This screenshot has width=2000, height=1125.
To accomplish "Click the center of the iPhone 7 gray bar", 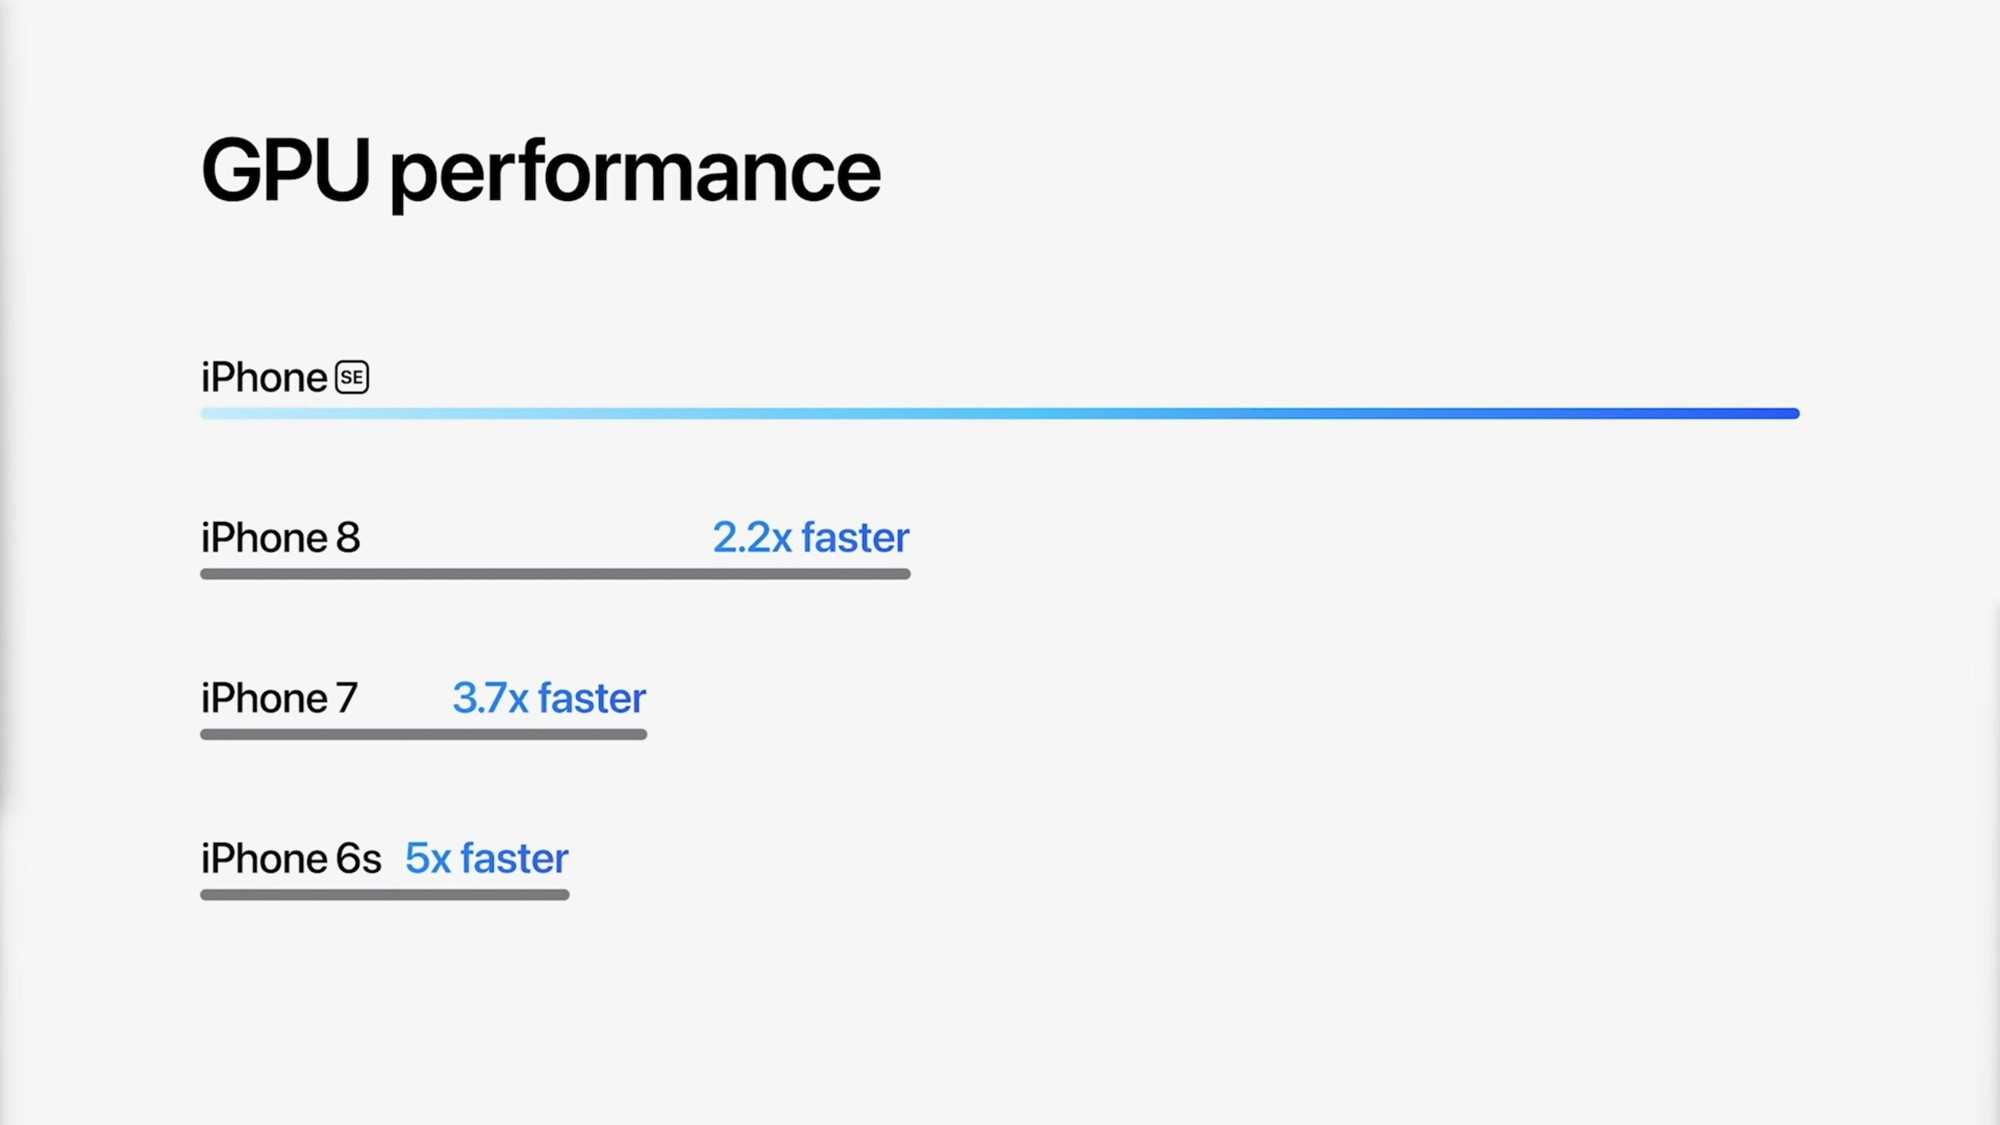I will 423,734.
